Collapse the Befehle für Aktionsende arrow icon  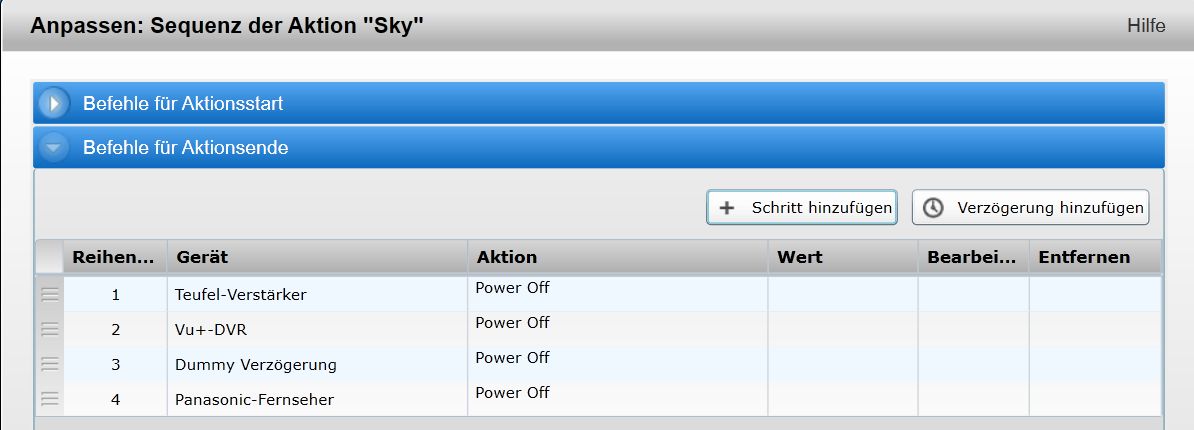click(55, 148)
